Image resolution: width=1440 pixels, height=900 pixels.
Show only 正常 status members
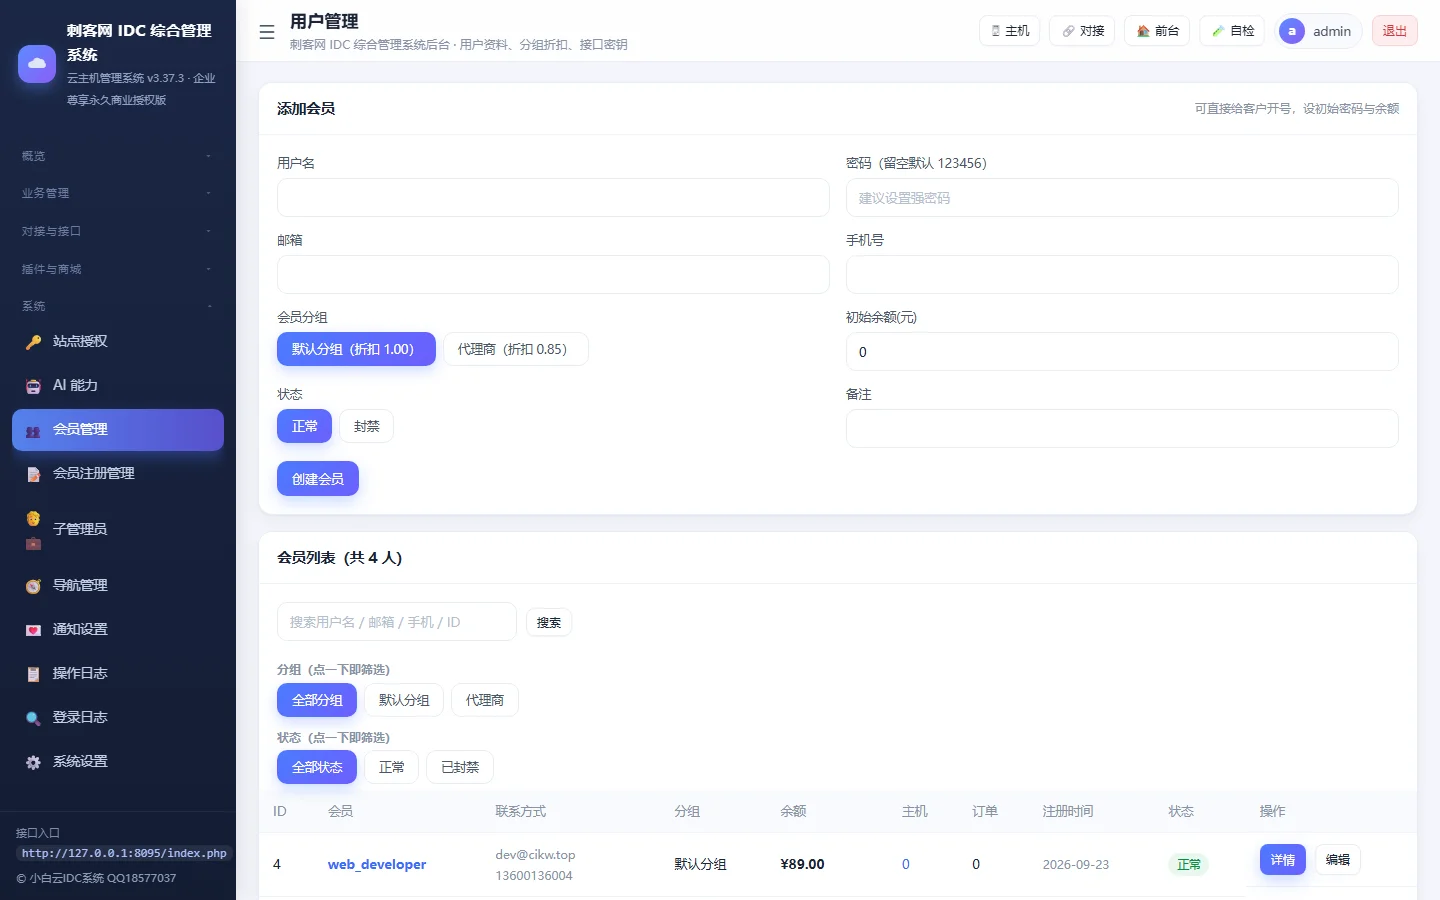pos(391,767)
